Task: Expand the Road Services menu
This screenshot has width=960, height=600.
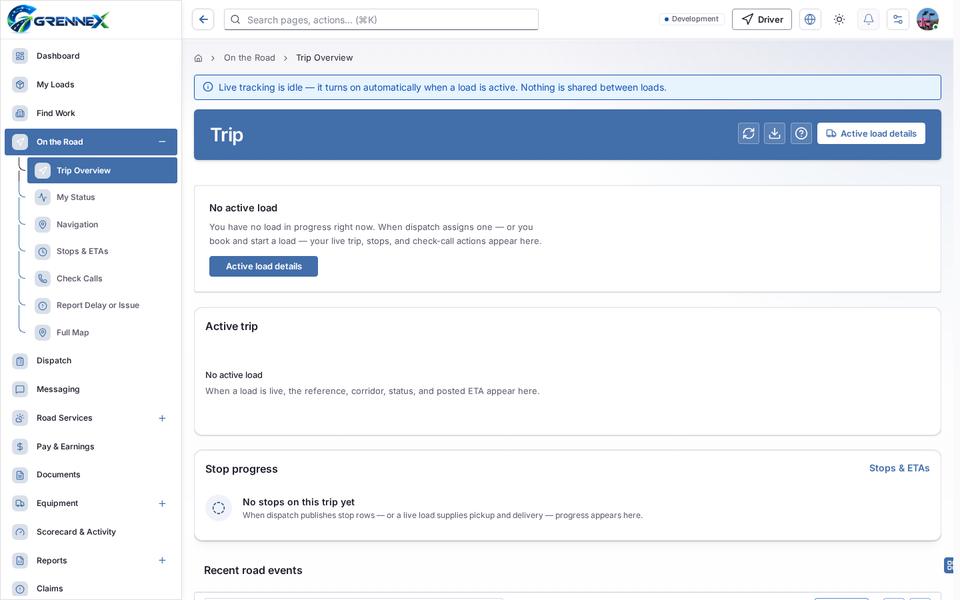Action: coord(162,418)
